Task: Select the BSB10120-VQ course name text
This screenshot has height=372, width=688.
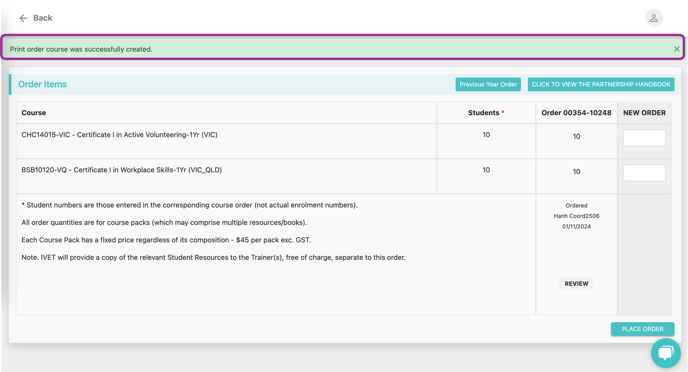Action: coord(122,170)
